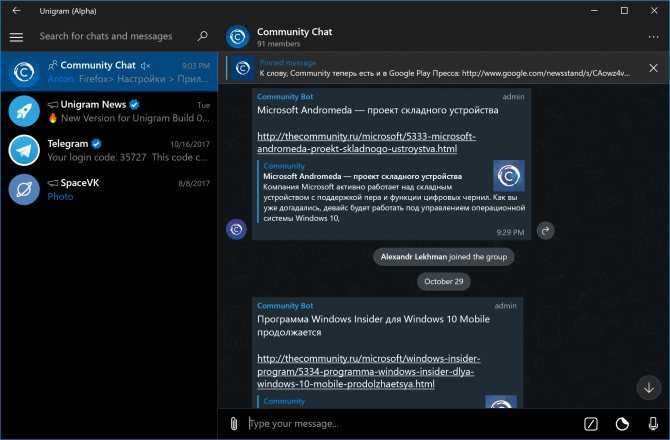The image size is (670, 440).
Task: Open the three-dots chat options menu
Action: pyautogui.click(x=653, y=37)
